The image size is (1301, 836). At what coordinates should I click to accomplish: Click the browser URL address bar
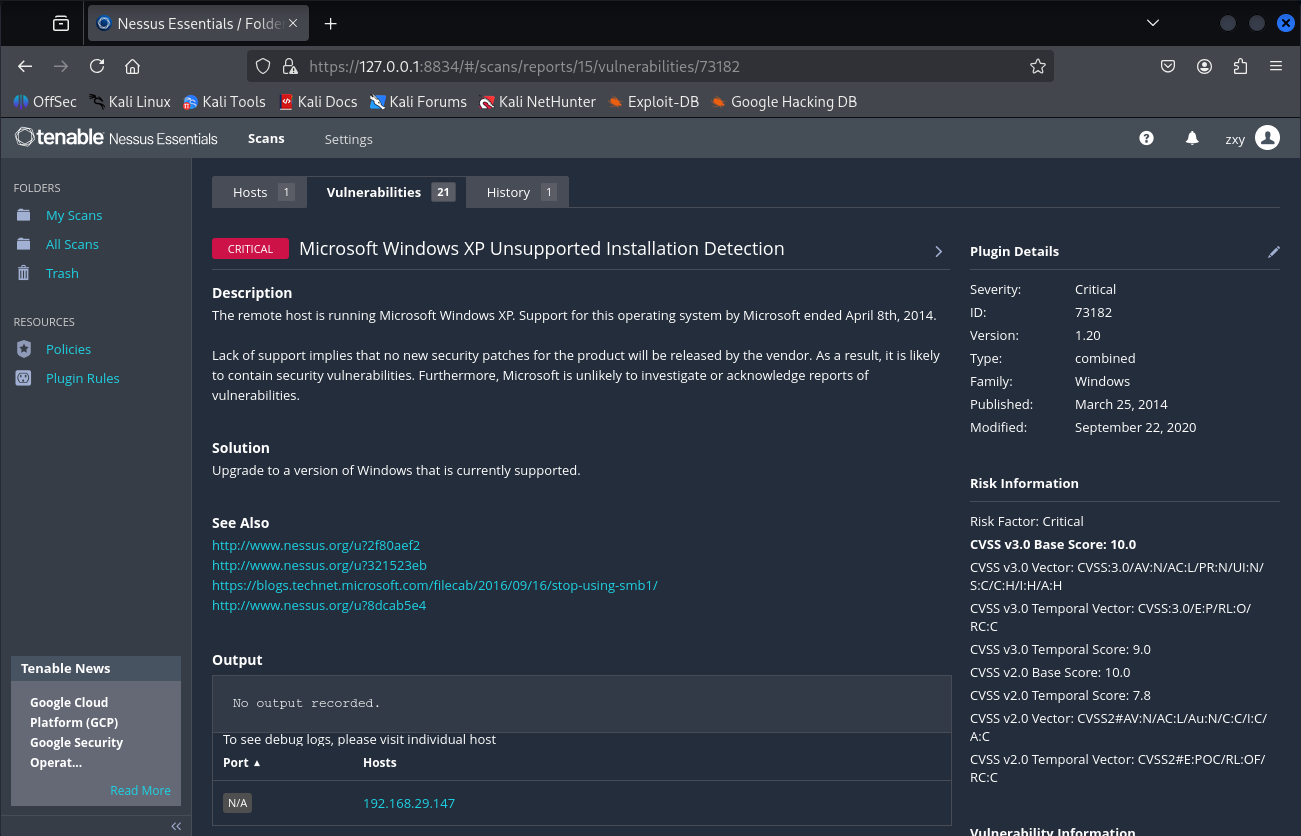pyautogui.click(x=650, y=66)
